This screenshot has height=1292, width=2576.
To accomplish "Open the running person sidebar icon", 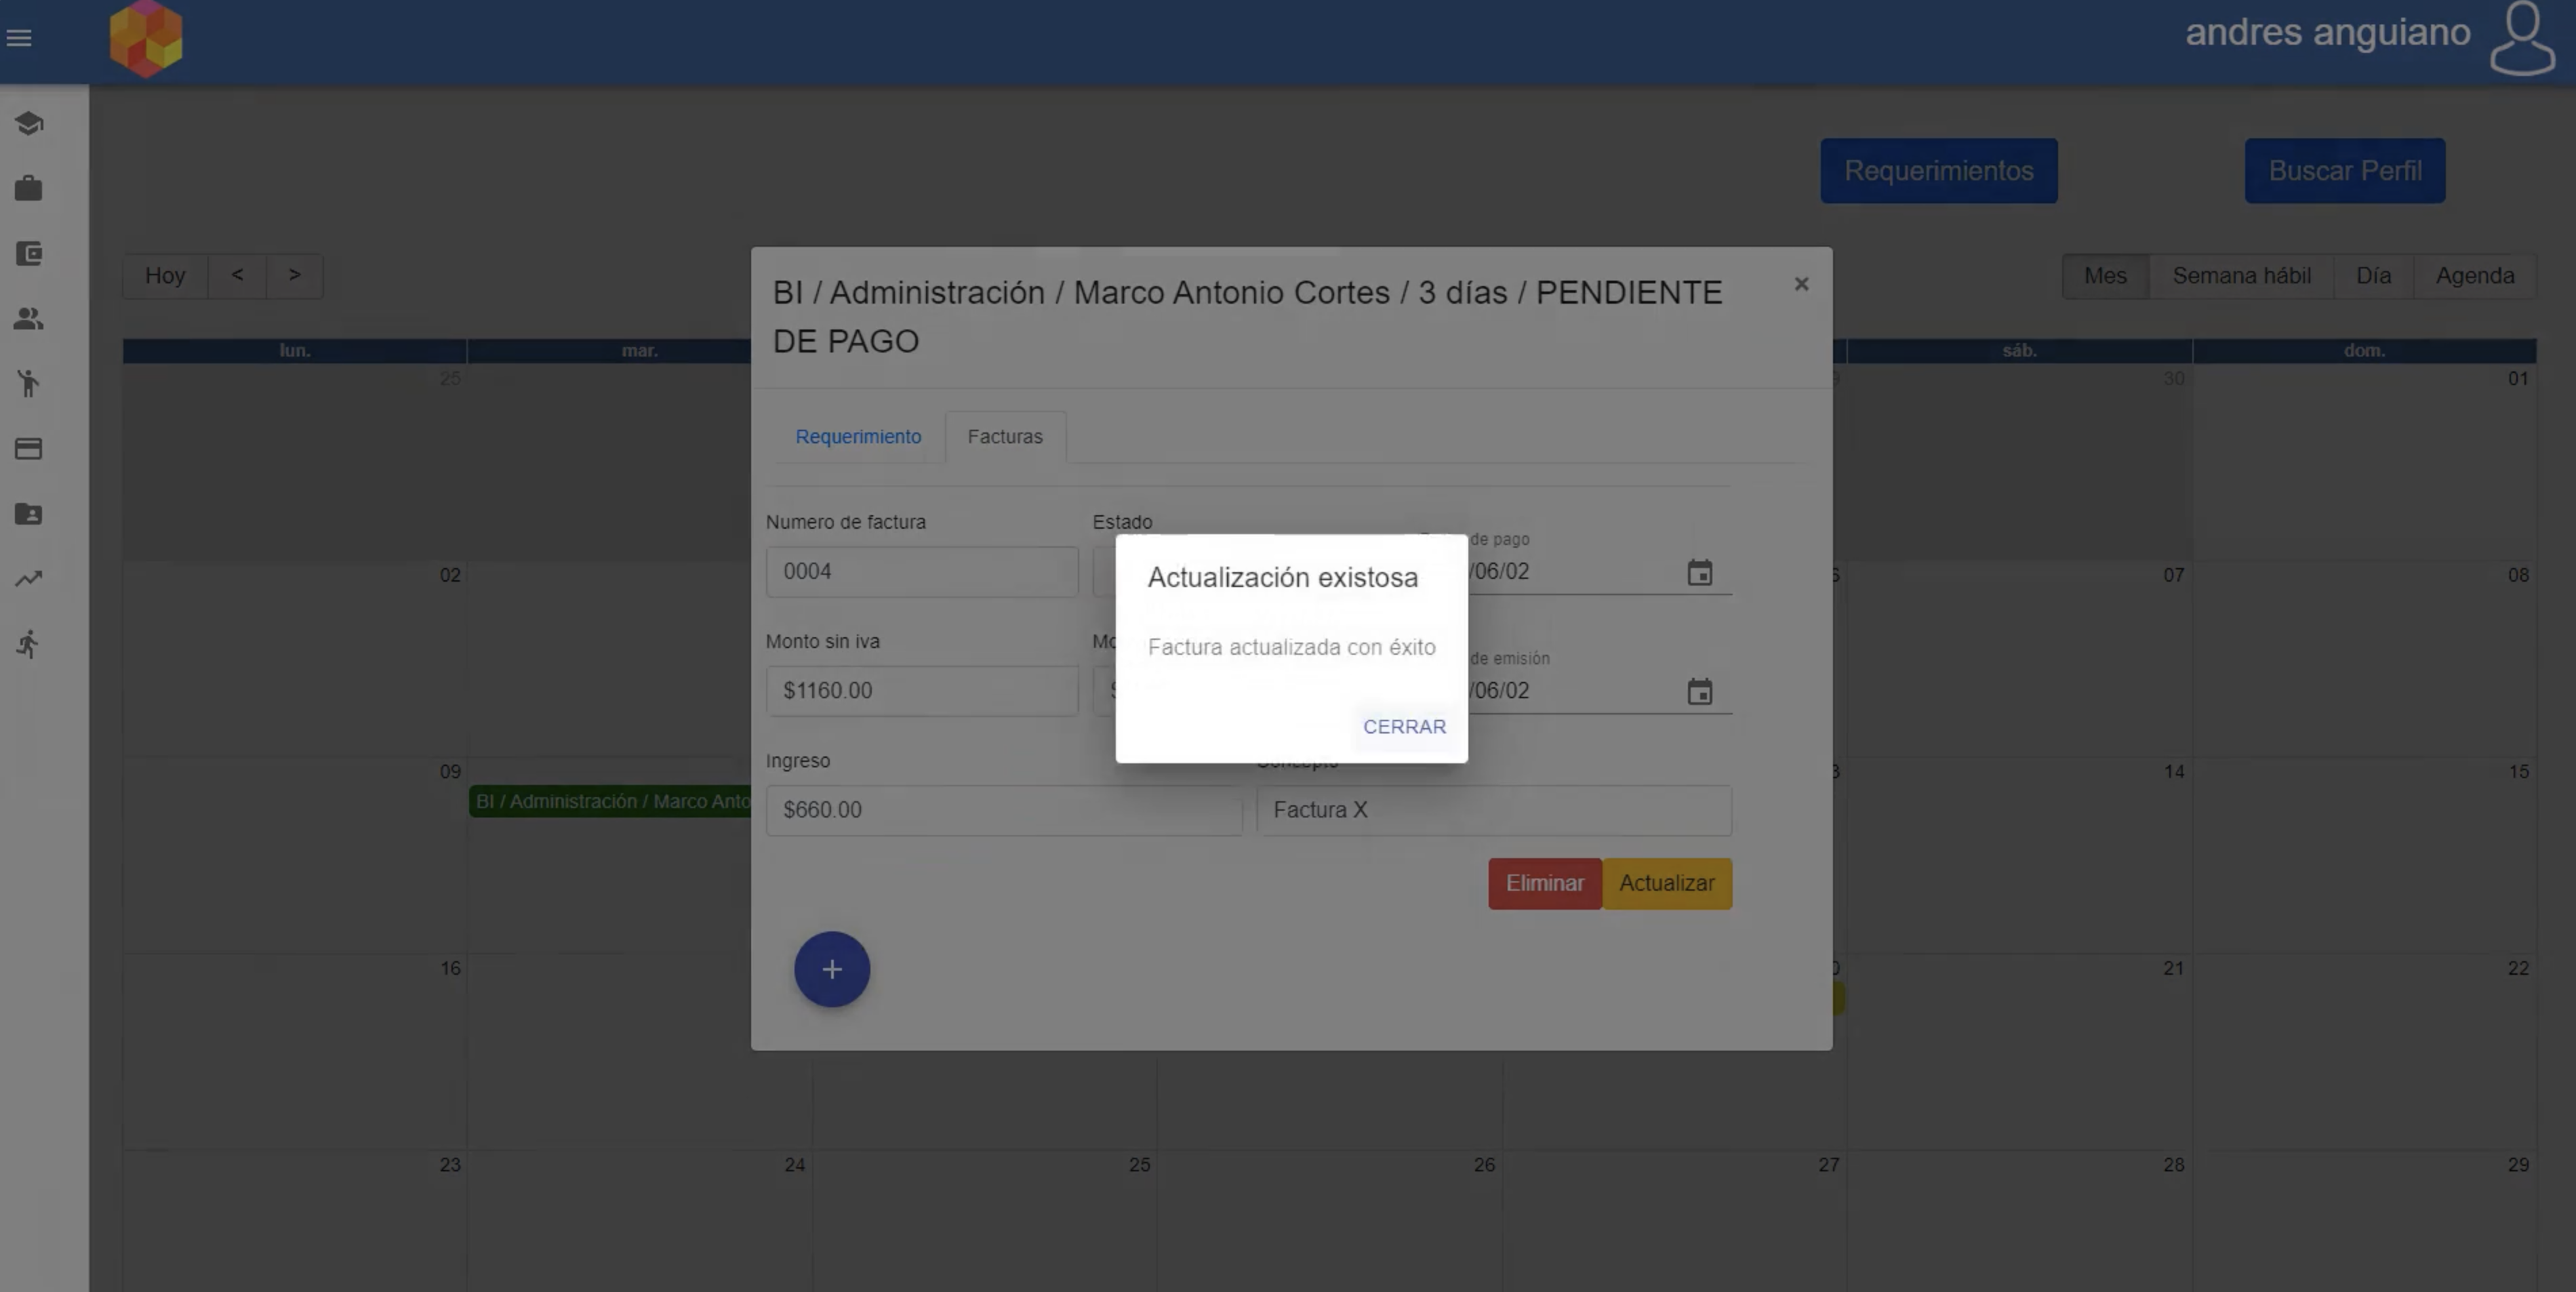I will pyautogui.click(x=28, y=644).
